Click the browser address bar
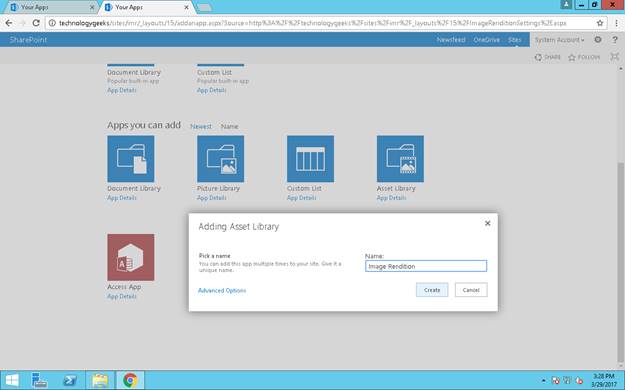Viewport: 625px width, 390px height. pos(319,23)
